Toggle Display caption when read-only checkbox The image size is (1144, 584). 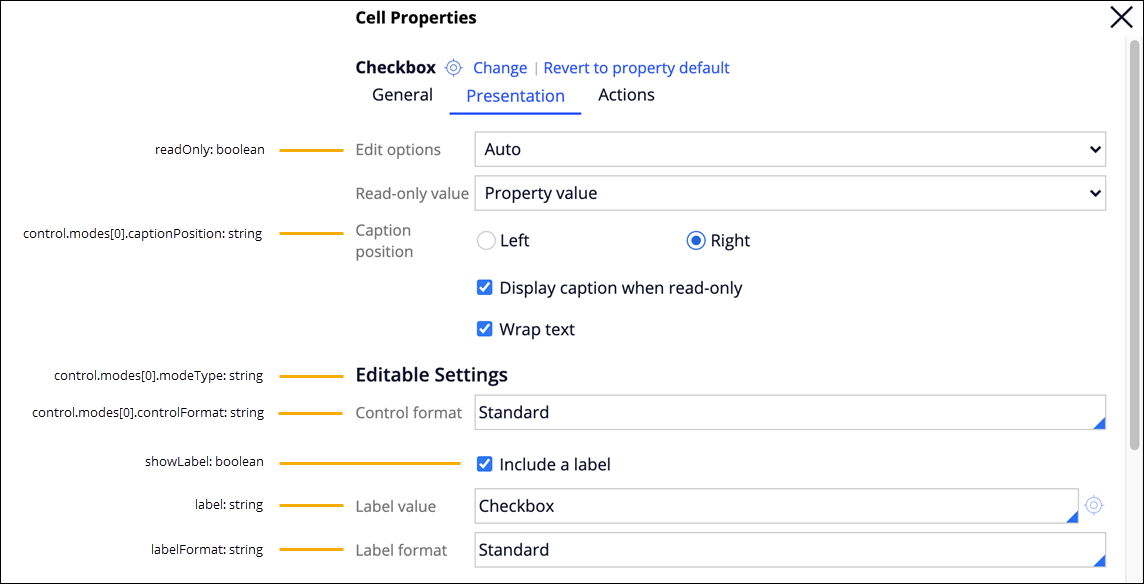coord(485,288)
